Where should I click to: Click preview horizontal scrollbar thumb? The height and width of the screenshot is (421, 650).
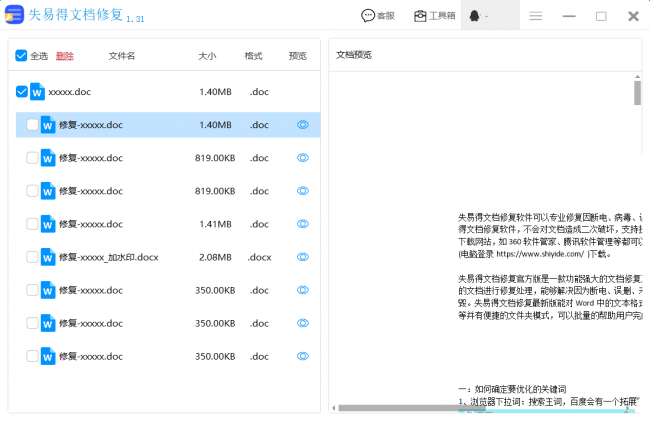pos(412,408)
